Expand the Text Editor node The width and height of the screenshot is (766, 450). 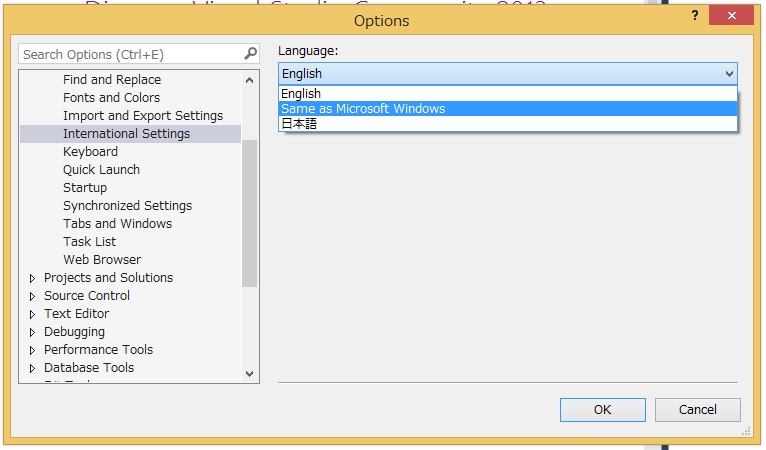pyautogui.click(x=32, y=314)
